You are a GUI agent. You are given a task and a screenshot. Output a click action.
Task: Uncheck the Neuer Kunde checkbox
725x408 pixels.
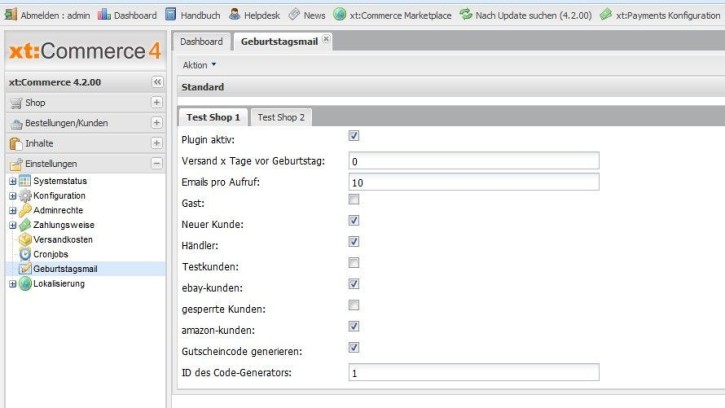click(354, 221)
